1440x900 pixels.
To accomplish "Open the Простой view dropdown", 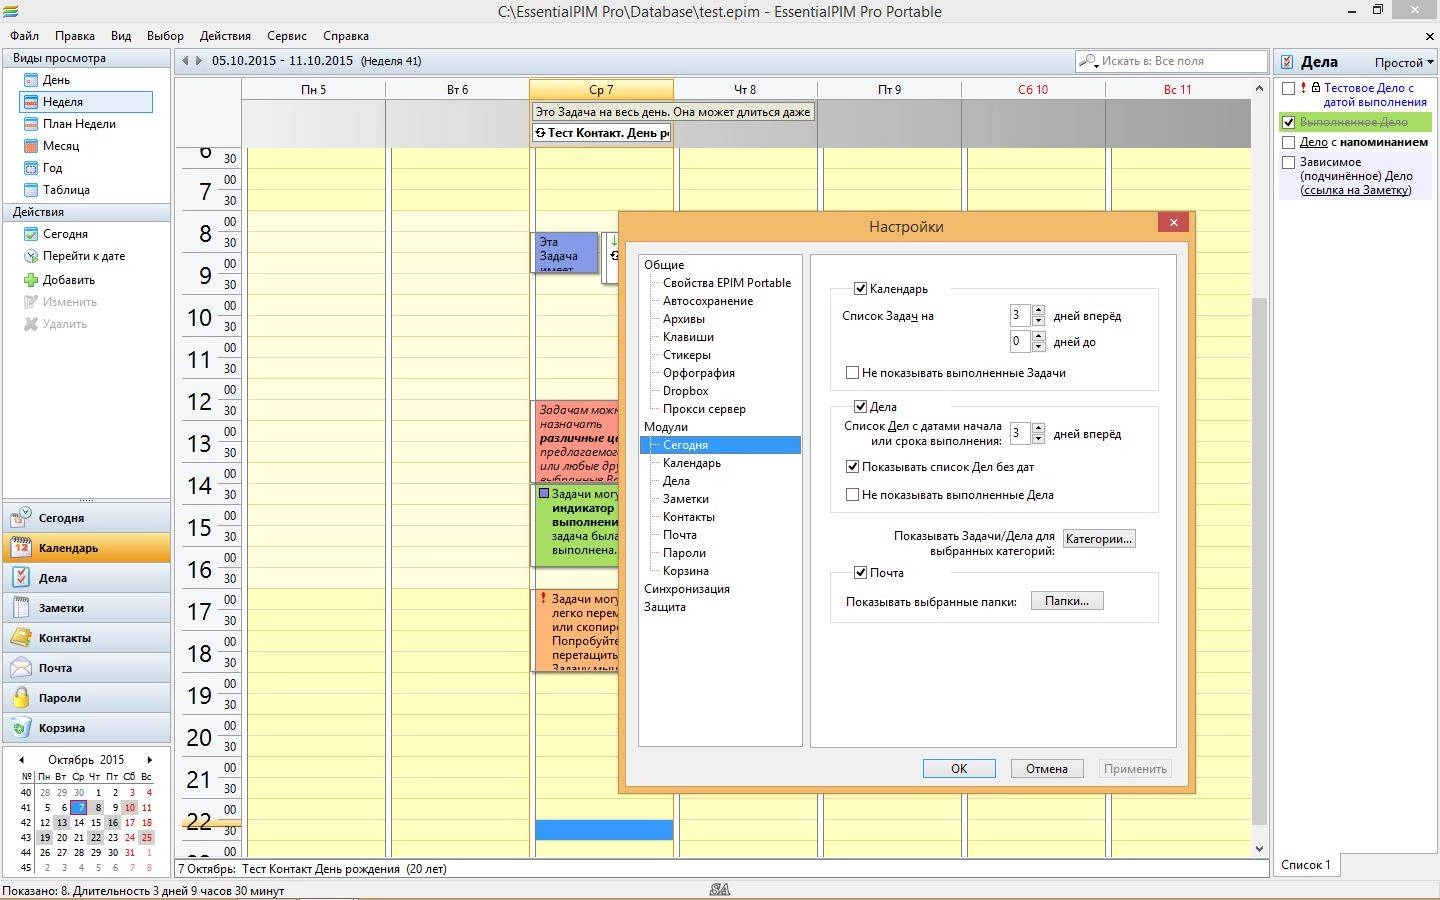I will point(1403,62).
